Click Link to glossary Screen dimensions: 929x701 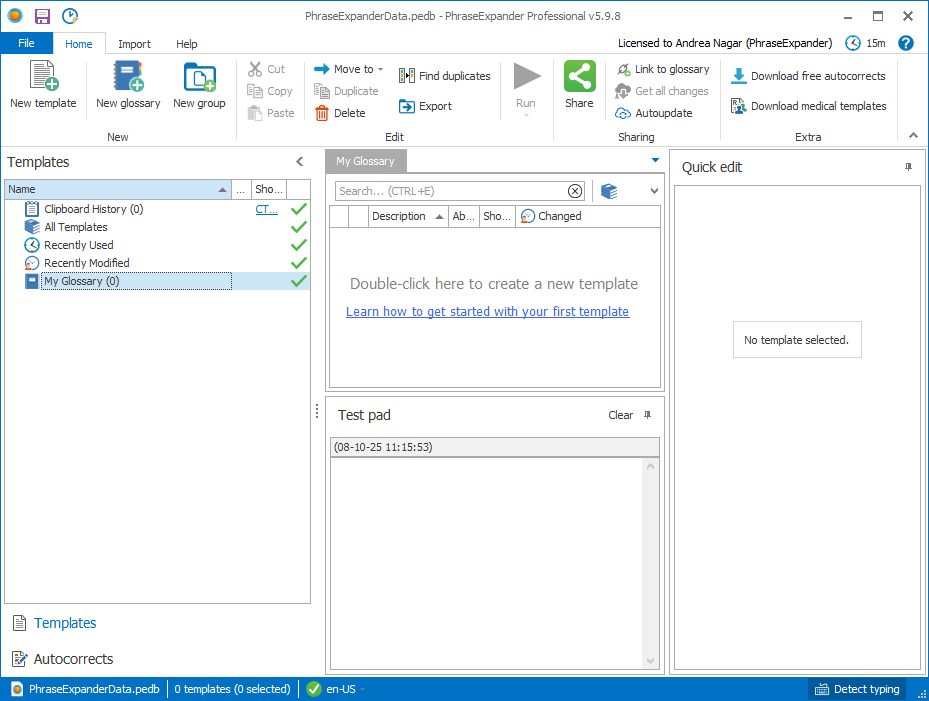point(663,69)
